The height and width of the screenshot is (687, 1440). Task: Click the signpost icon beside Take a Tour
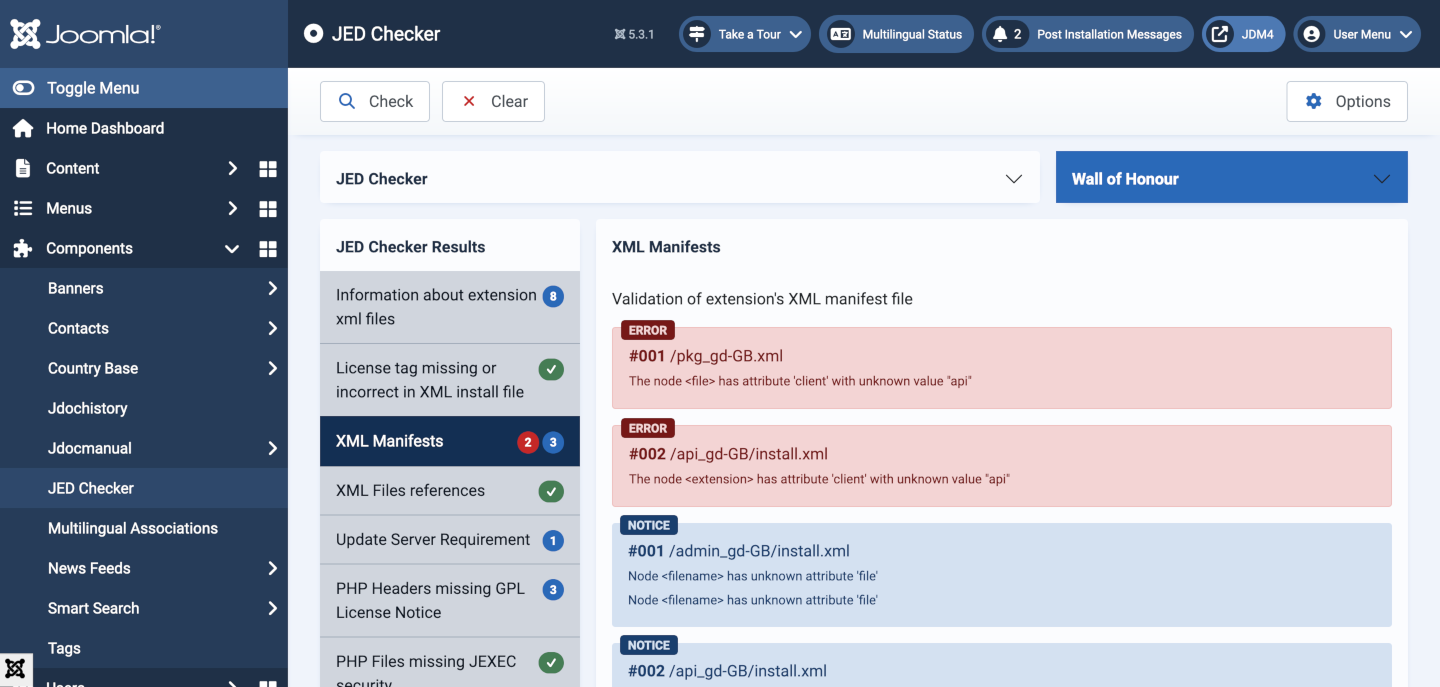tap(697, 34)
